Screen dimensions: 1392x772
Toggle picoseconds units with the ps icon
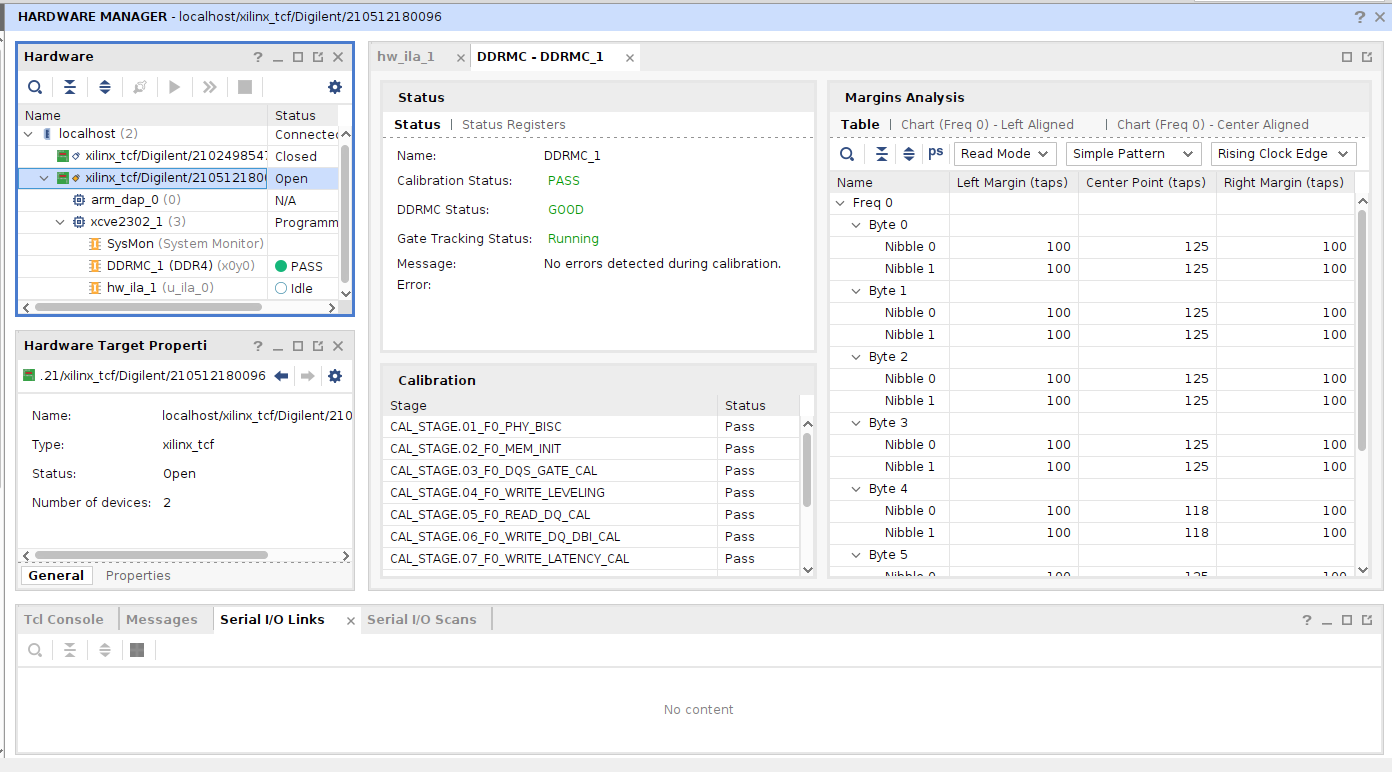pyautogui.click(x=936, y=153)
